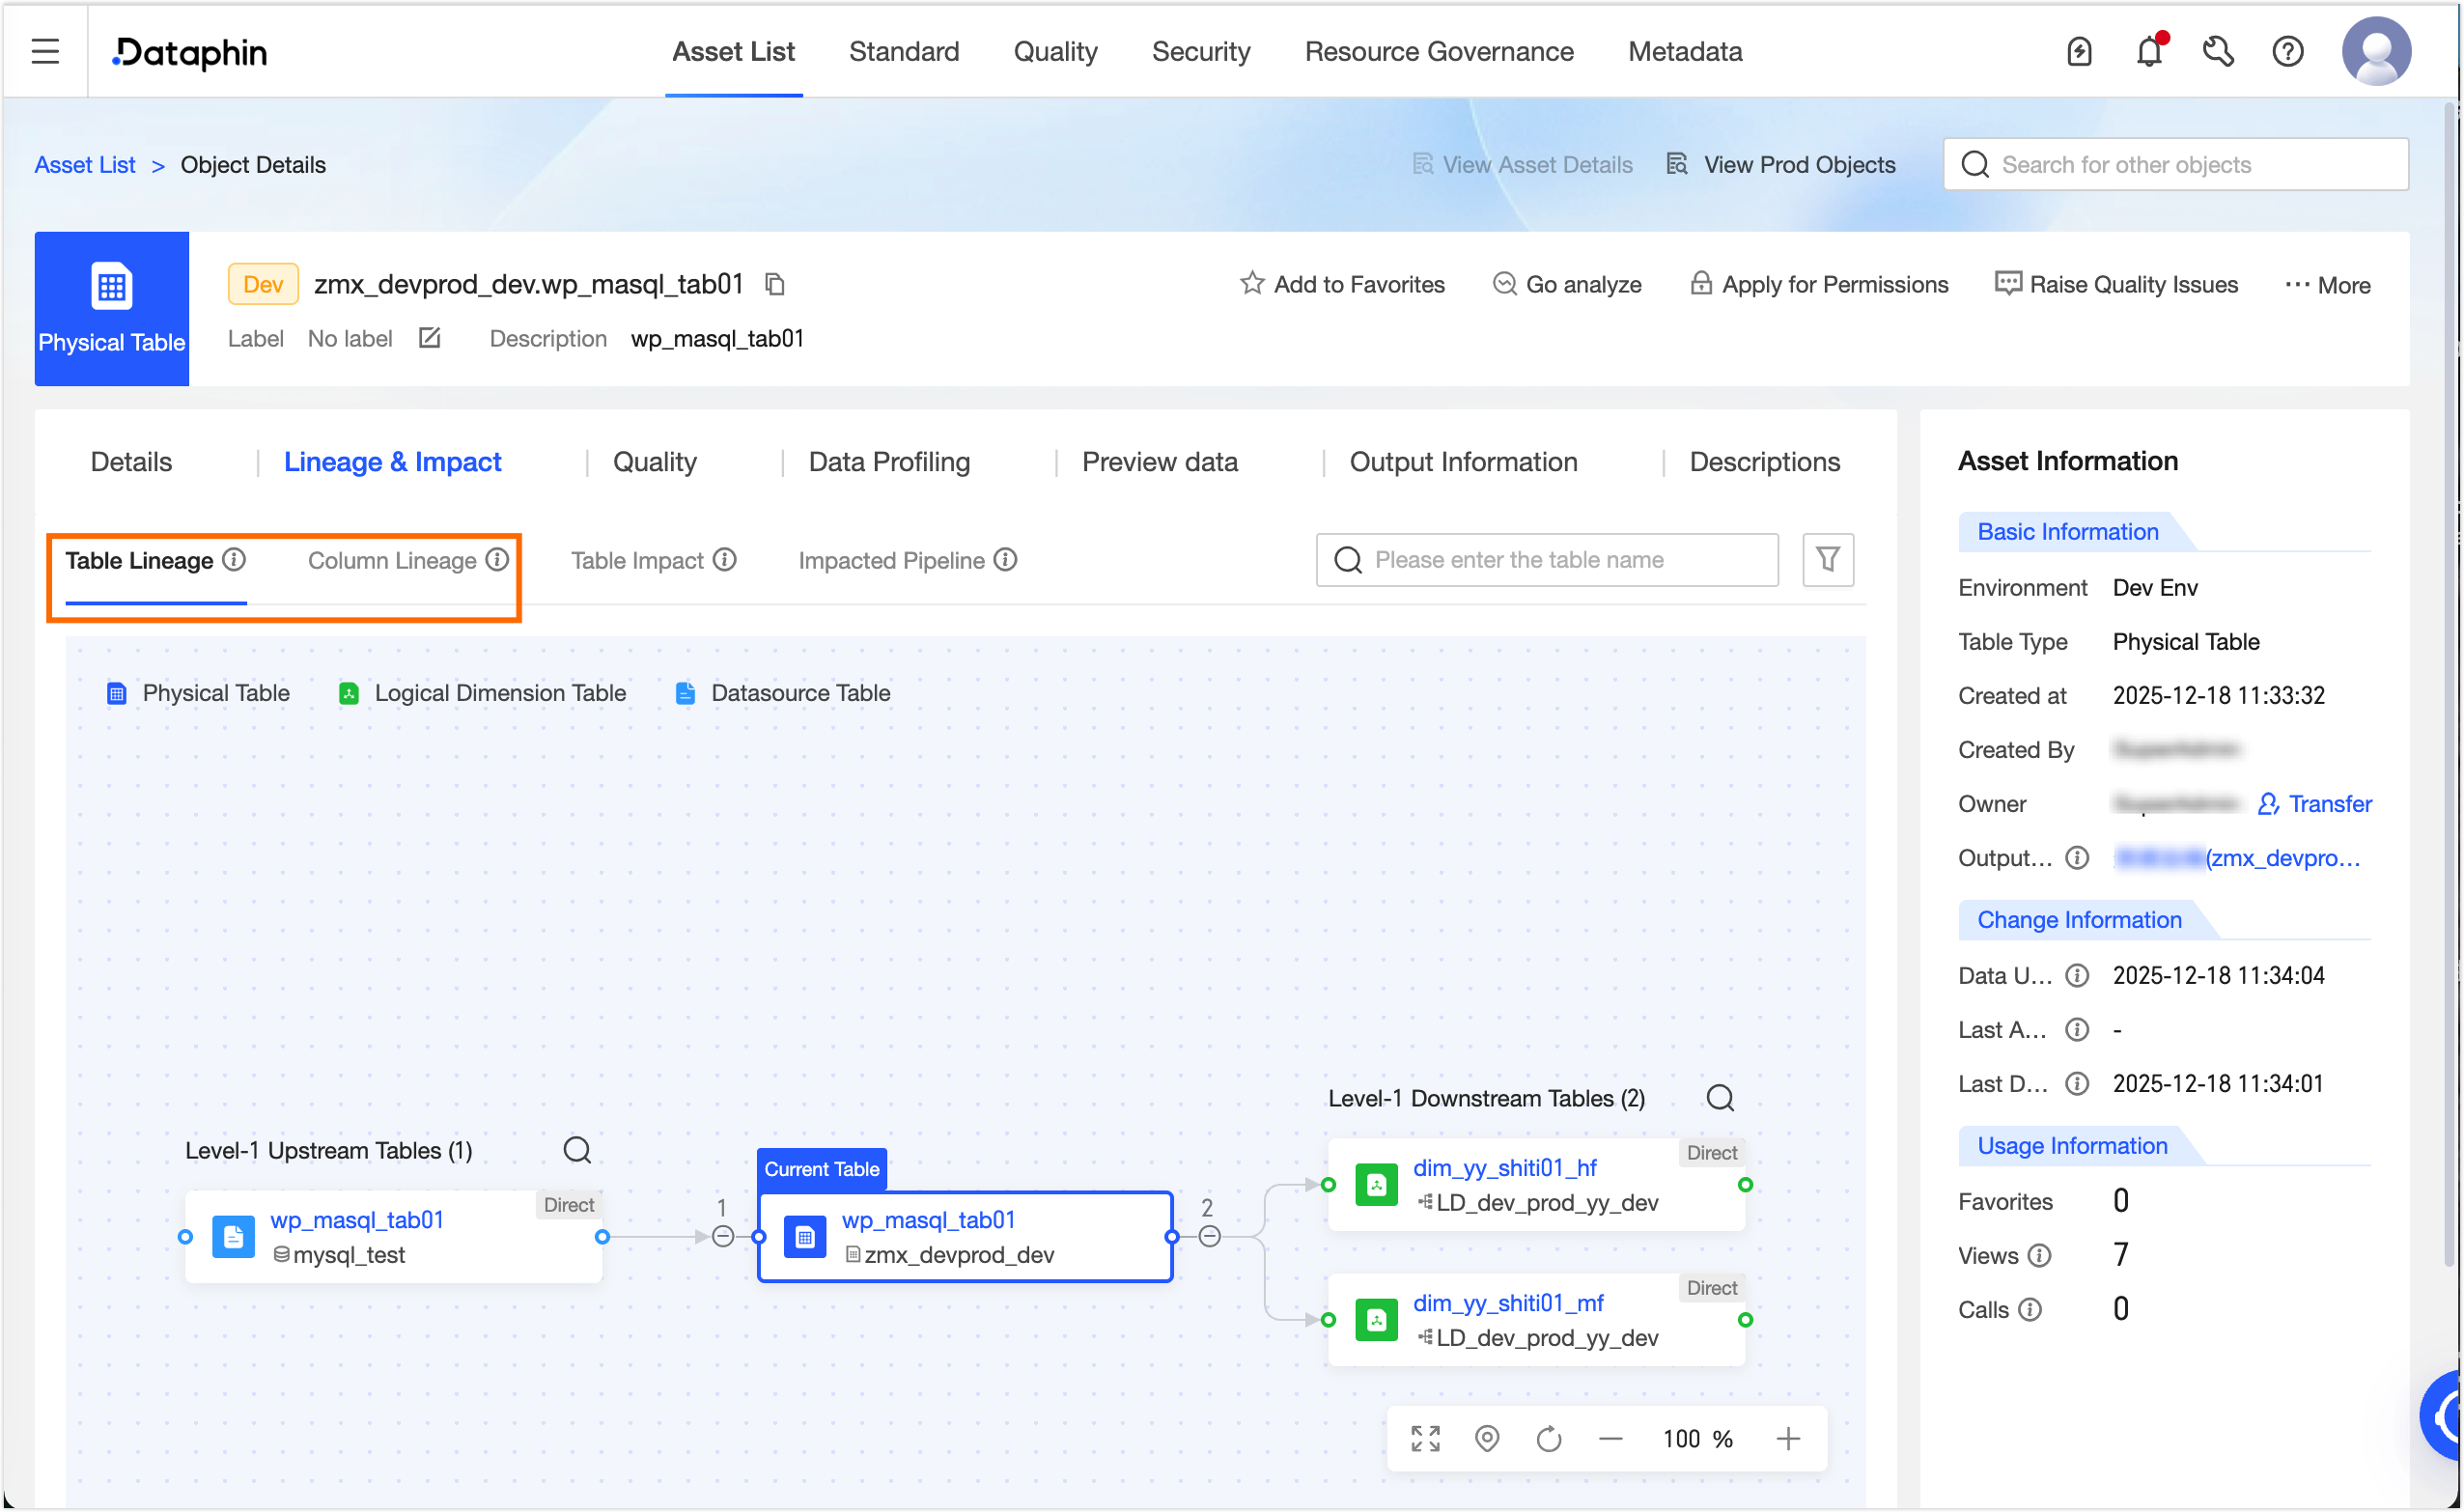Click the fit-to-screen icon in canvas toolbar

tap(1425, 1438)
